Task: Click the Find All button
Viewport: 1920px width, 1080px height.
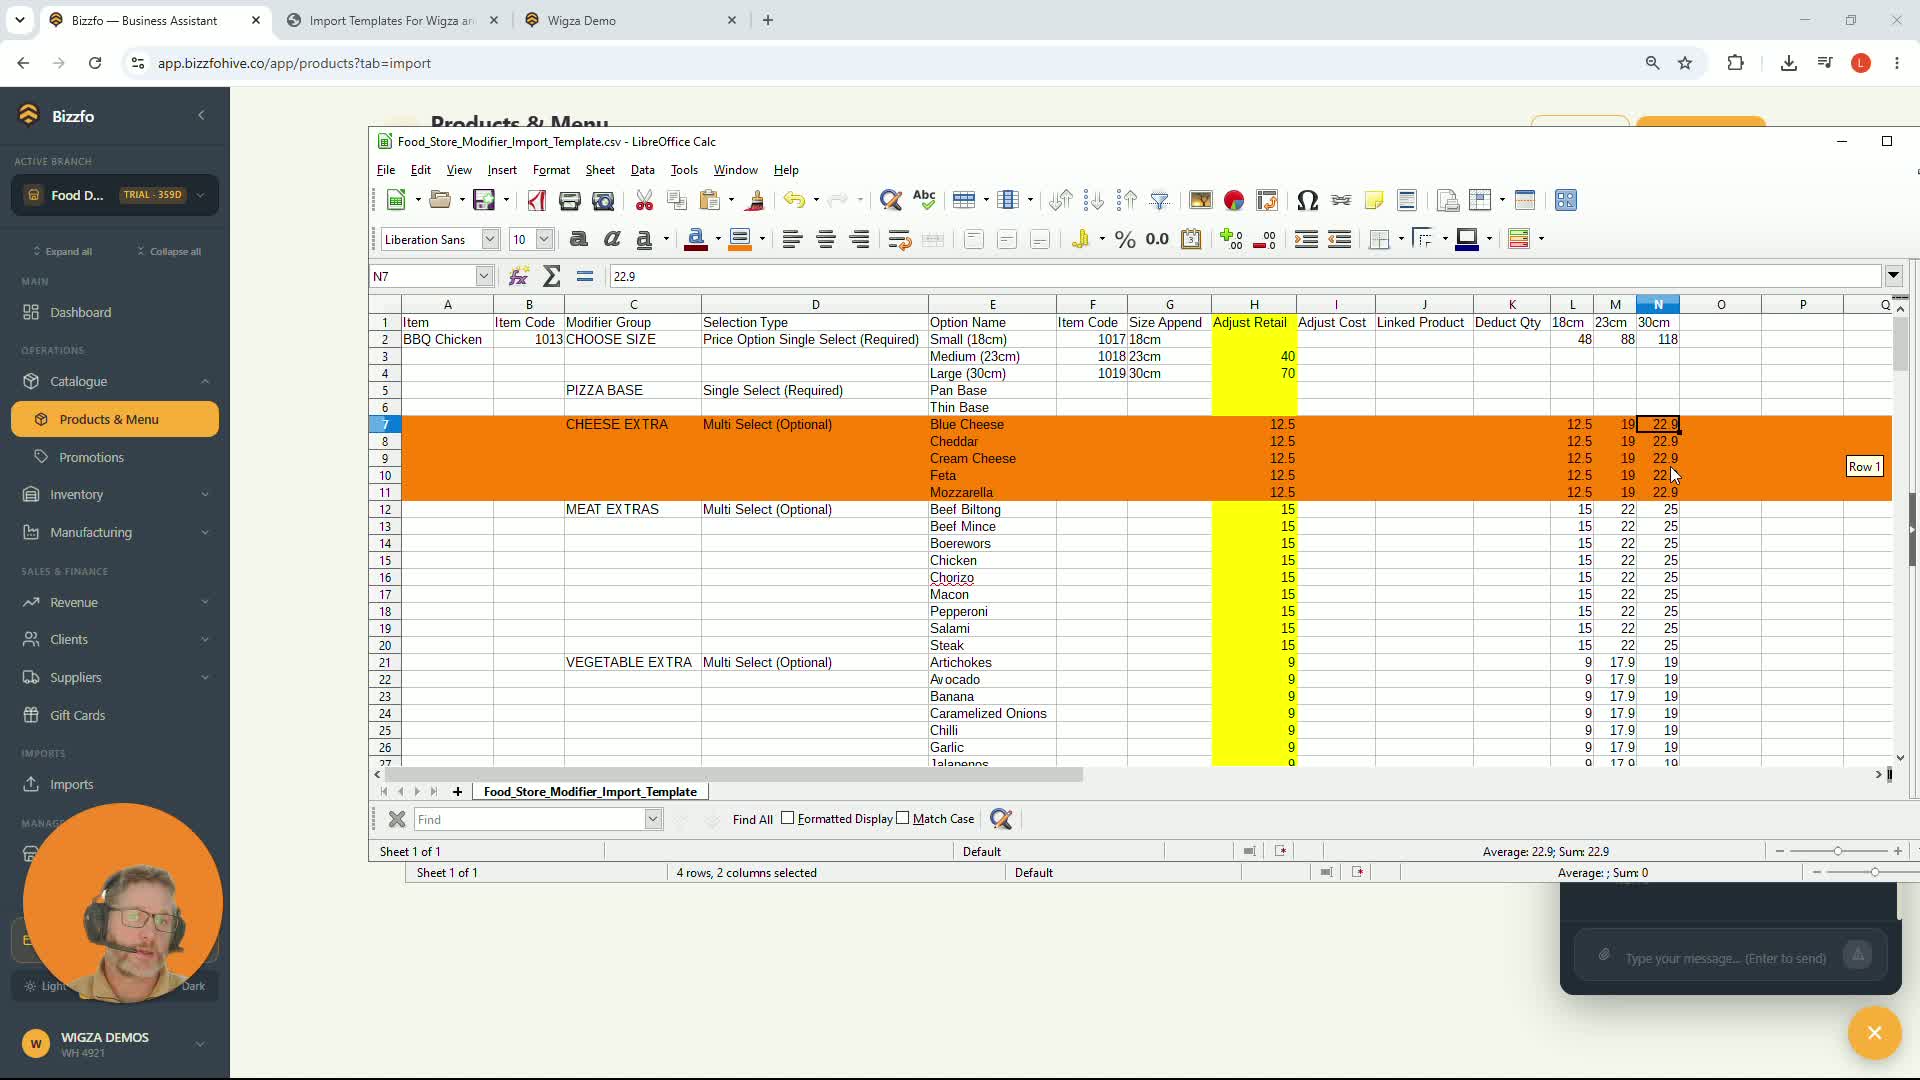Action: pos(752,819)
